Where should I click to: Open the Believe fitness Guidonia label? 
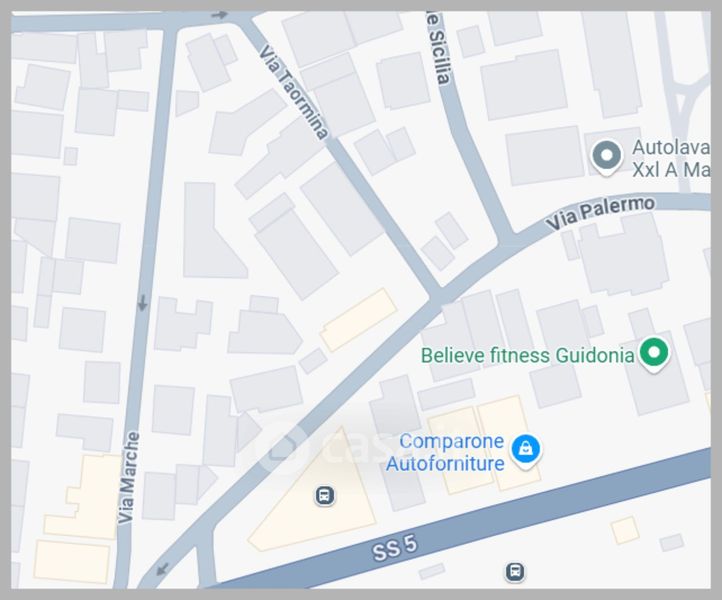coord(528,355)
